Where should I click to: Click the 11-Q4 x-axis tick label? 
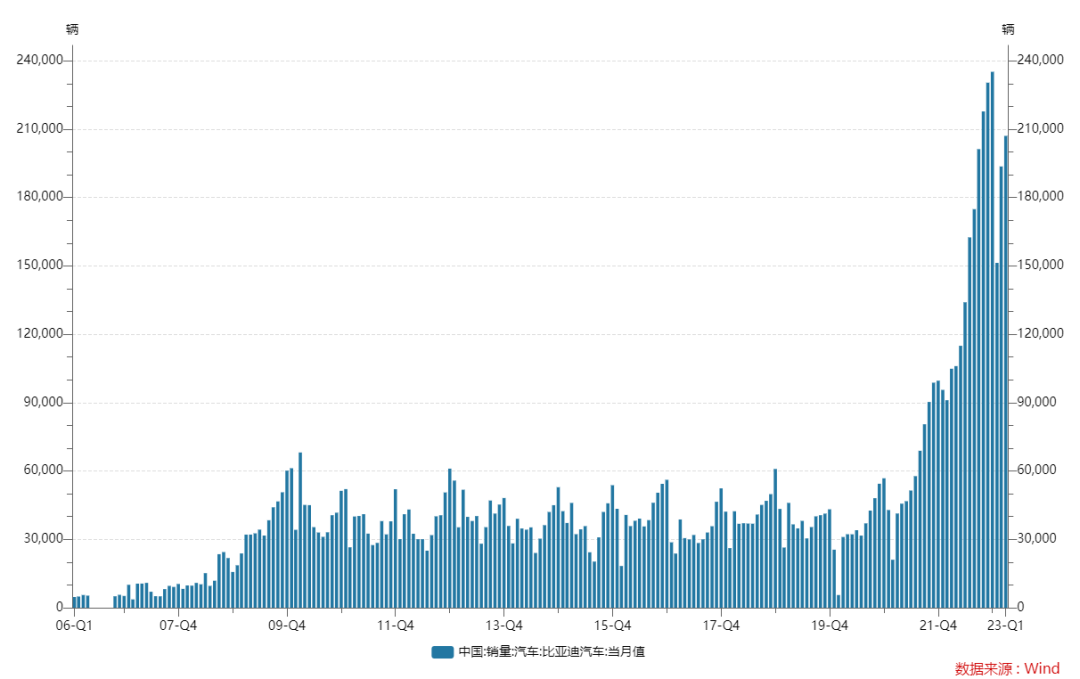coord(396,625)
